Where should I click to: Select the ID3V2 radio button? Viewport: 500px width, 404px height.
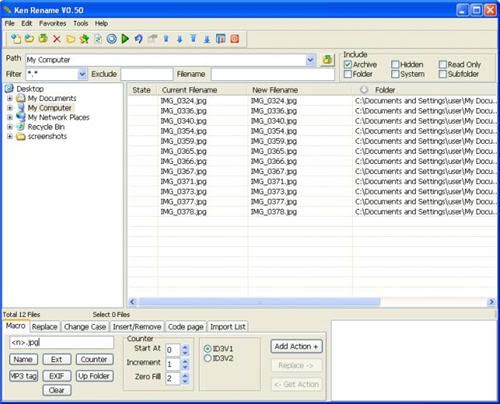pyautogui.click(x=207, y=358)
